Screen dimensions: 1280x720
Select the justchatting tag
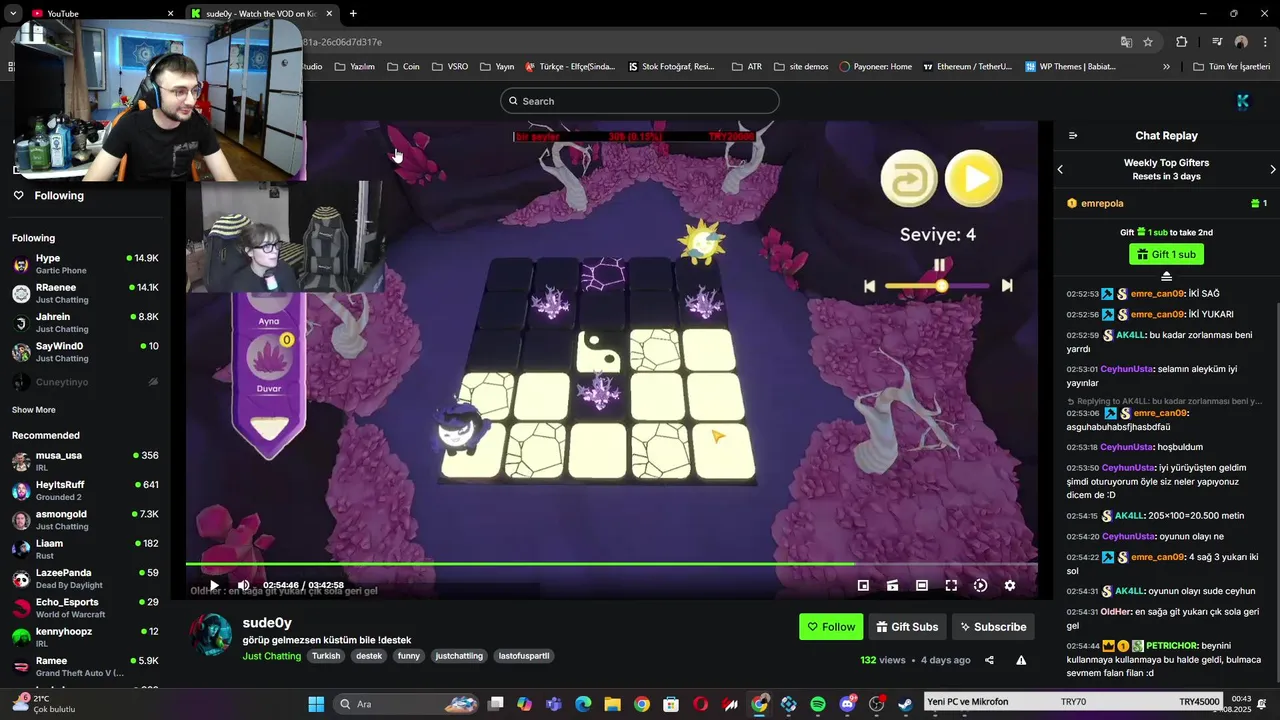tap(459, 656)
